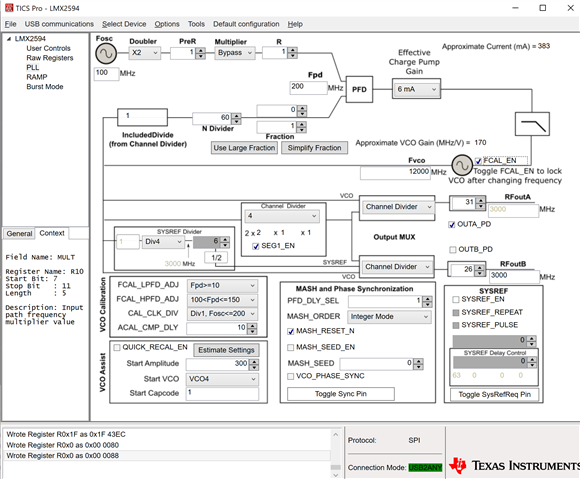Toggle the OUTA_PD checkbox

coord(452,225)
